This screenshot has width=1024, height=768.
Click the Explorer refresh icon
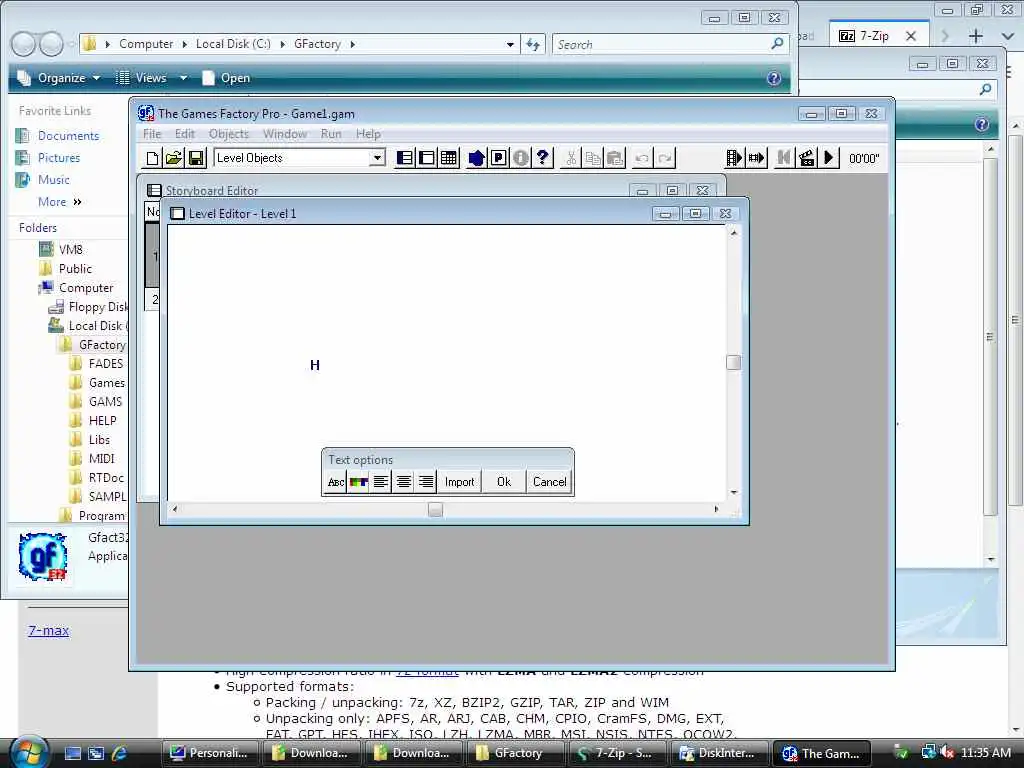pyautogui.click(x=533, y=44)
